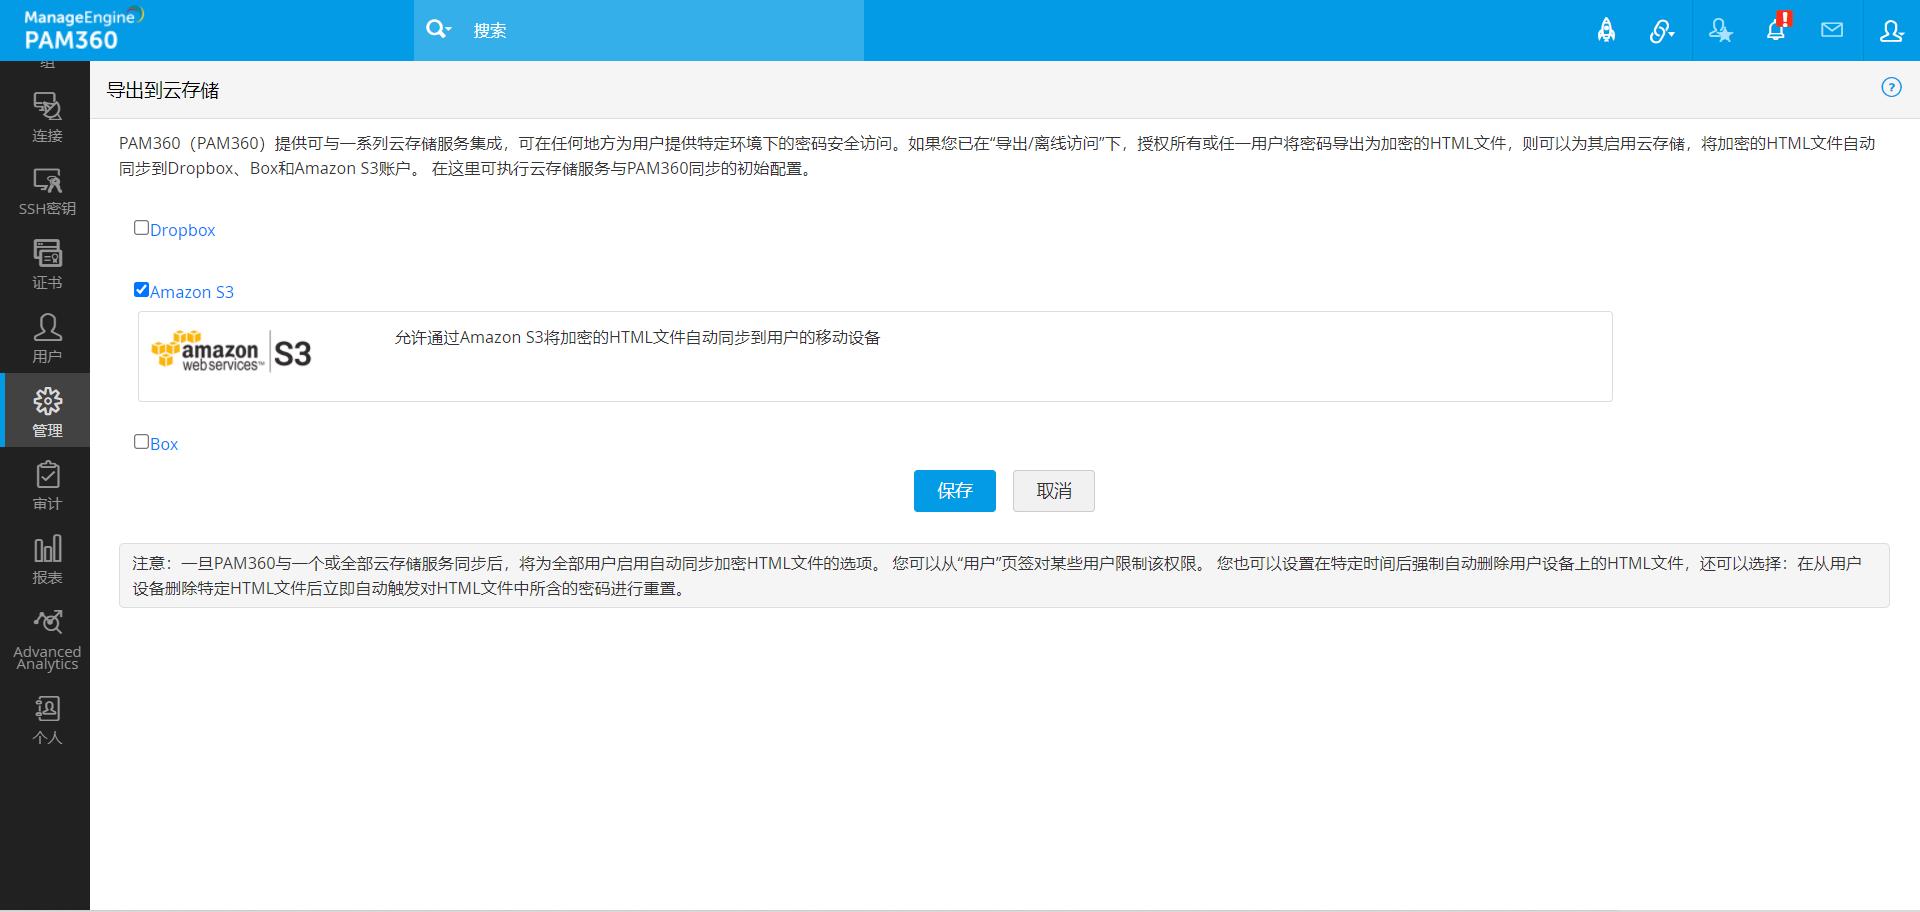Open Advanced Analytics in sidebar
Viewport: 1920px width, 912px height.
tap(47, 640)
